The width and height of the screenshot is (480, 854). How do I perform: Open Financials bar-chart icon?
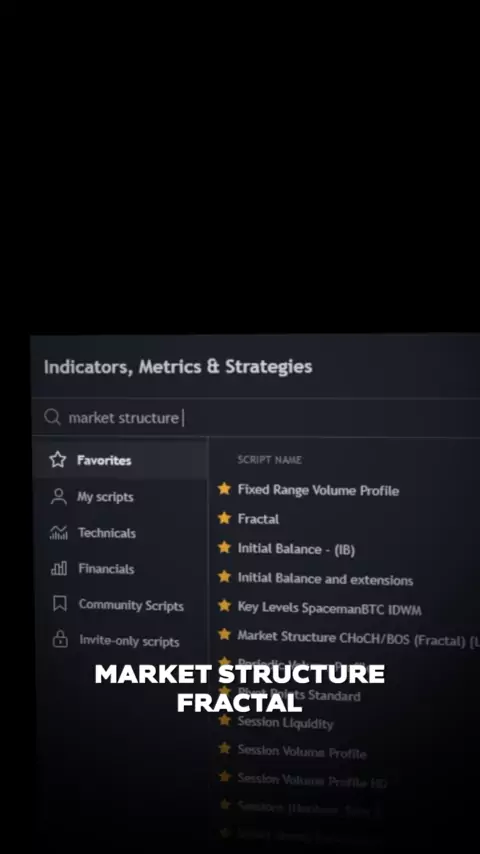[59, 569]
